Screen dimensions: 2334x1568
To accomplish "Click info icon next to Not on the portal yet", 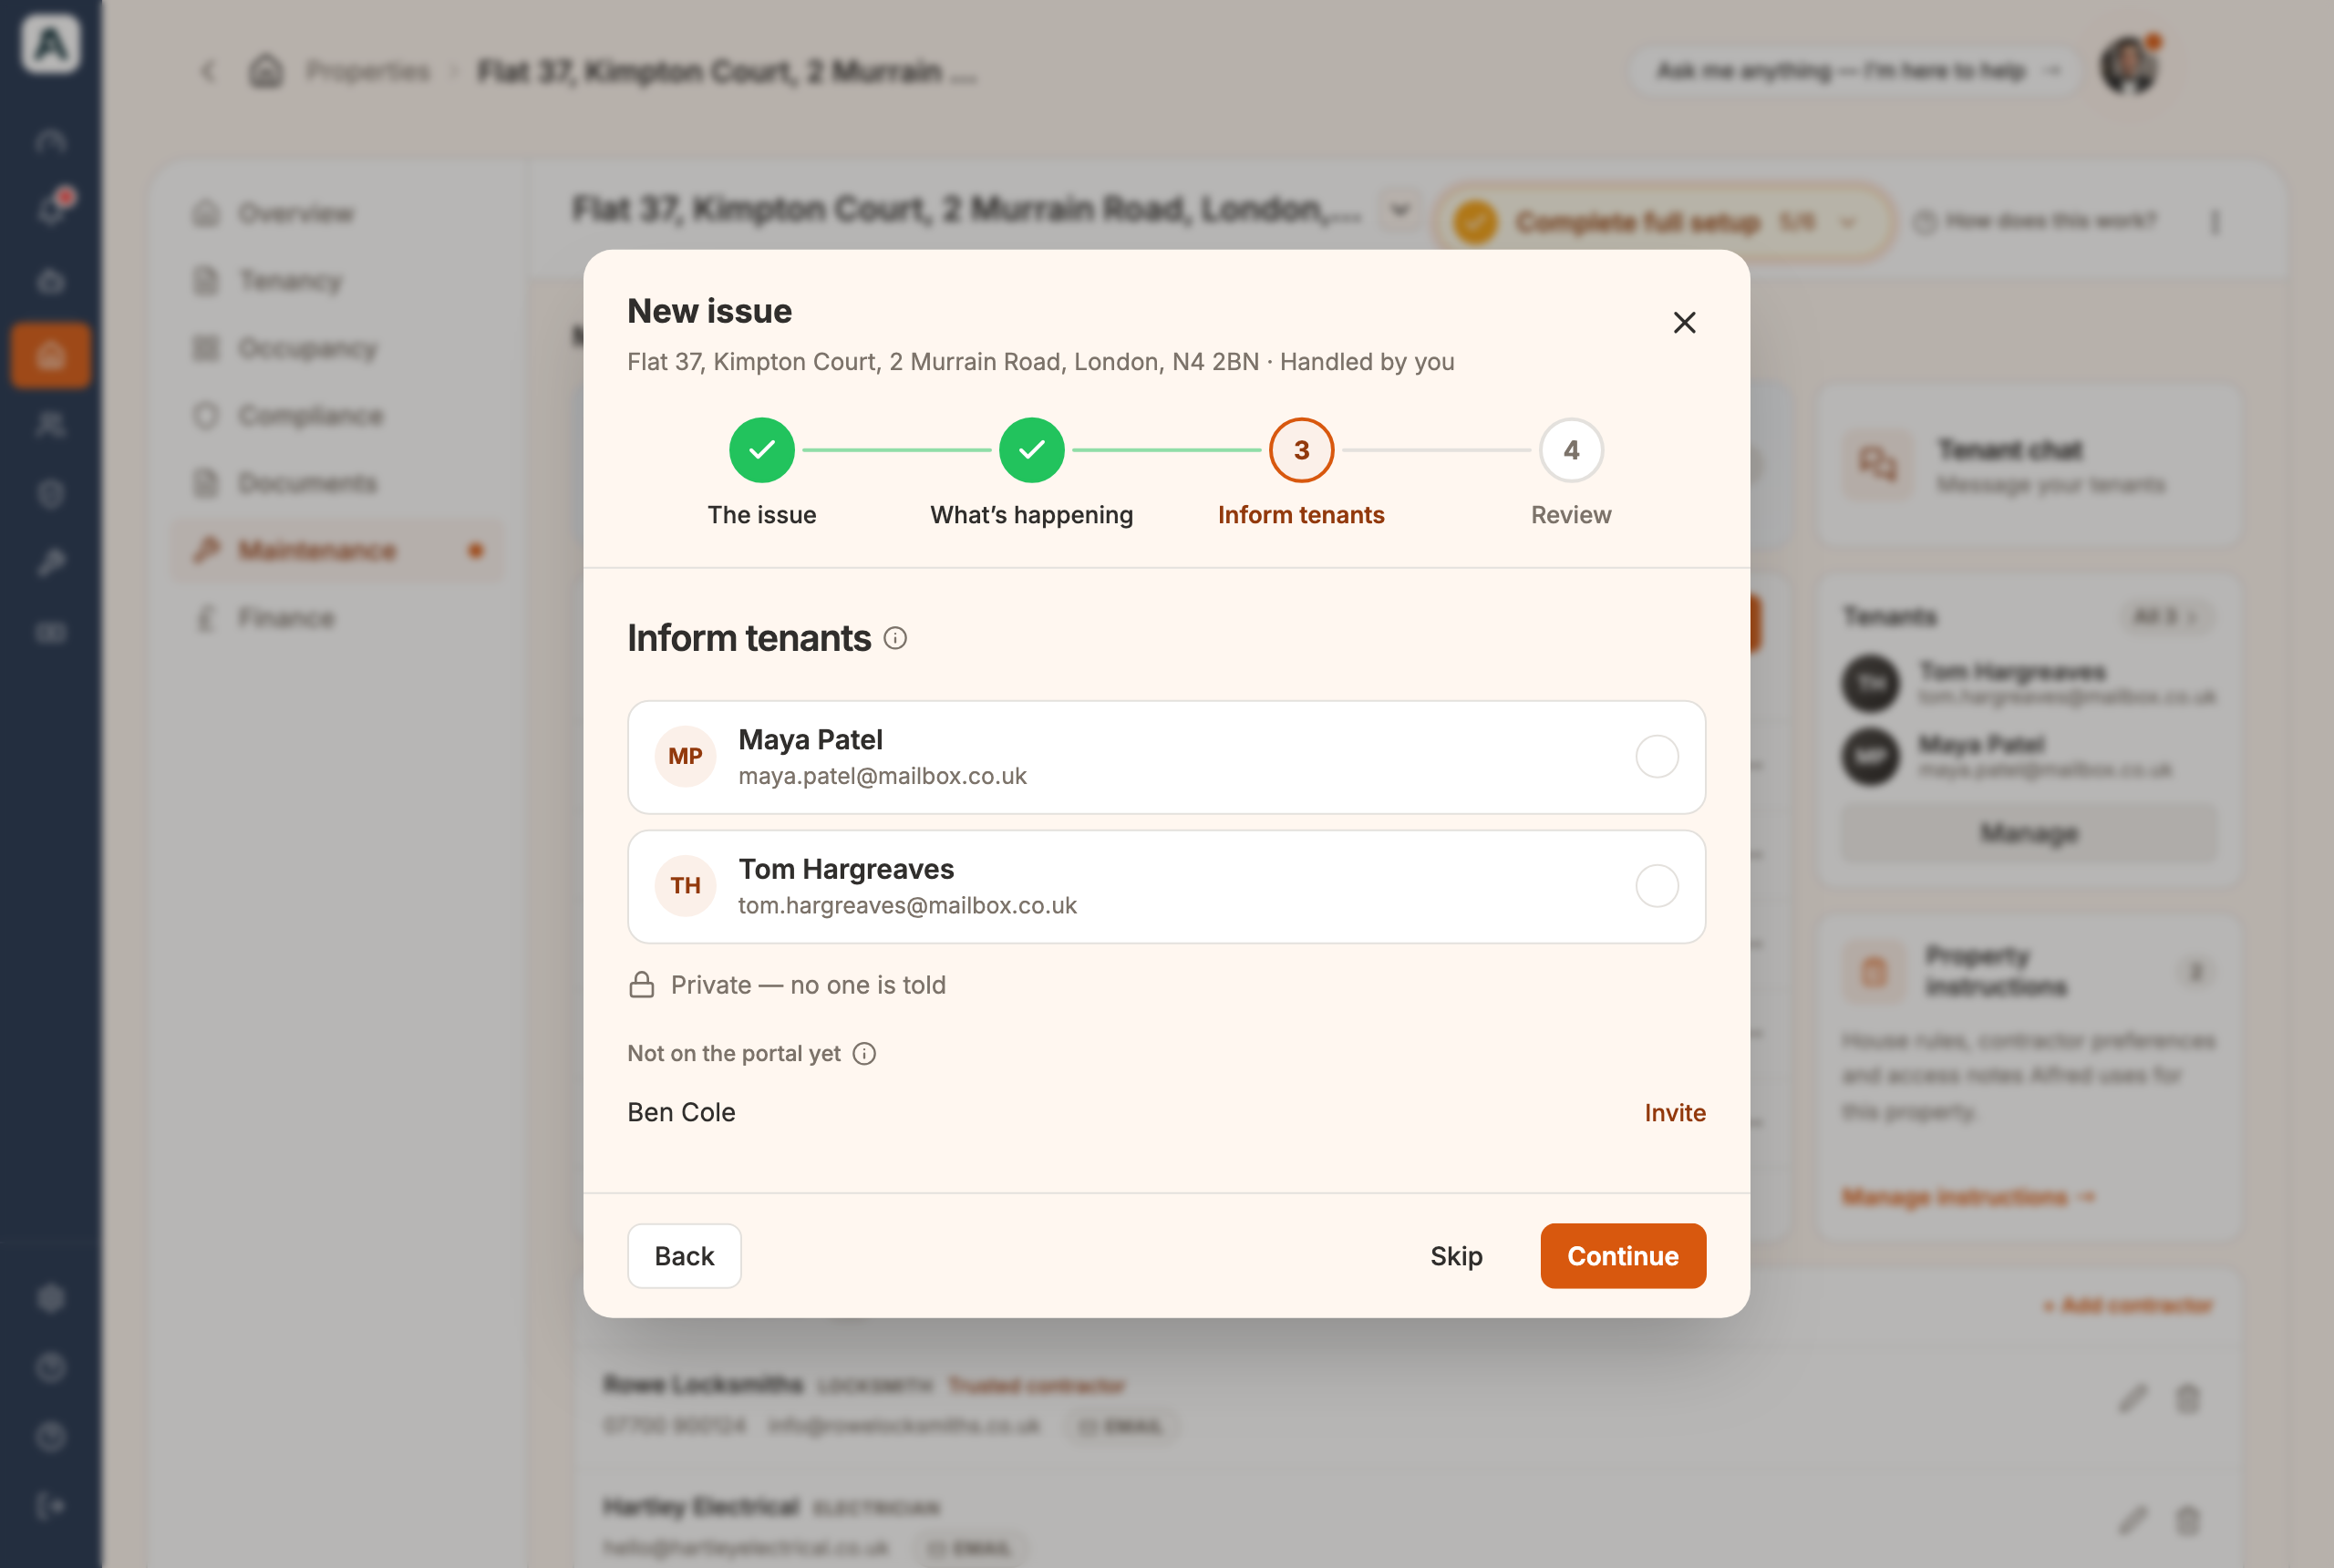I will tap(864, 1053).
